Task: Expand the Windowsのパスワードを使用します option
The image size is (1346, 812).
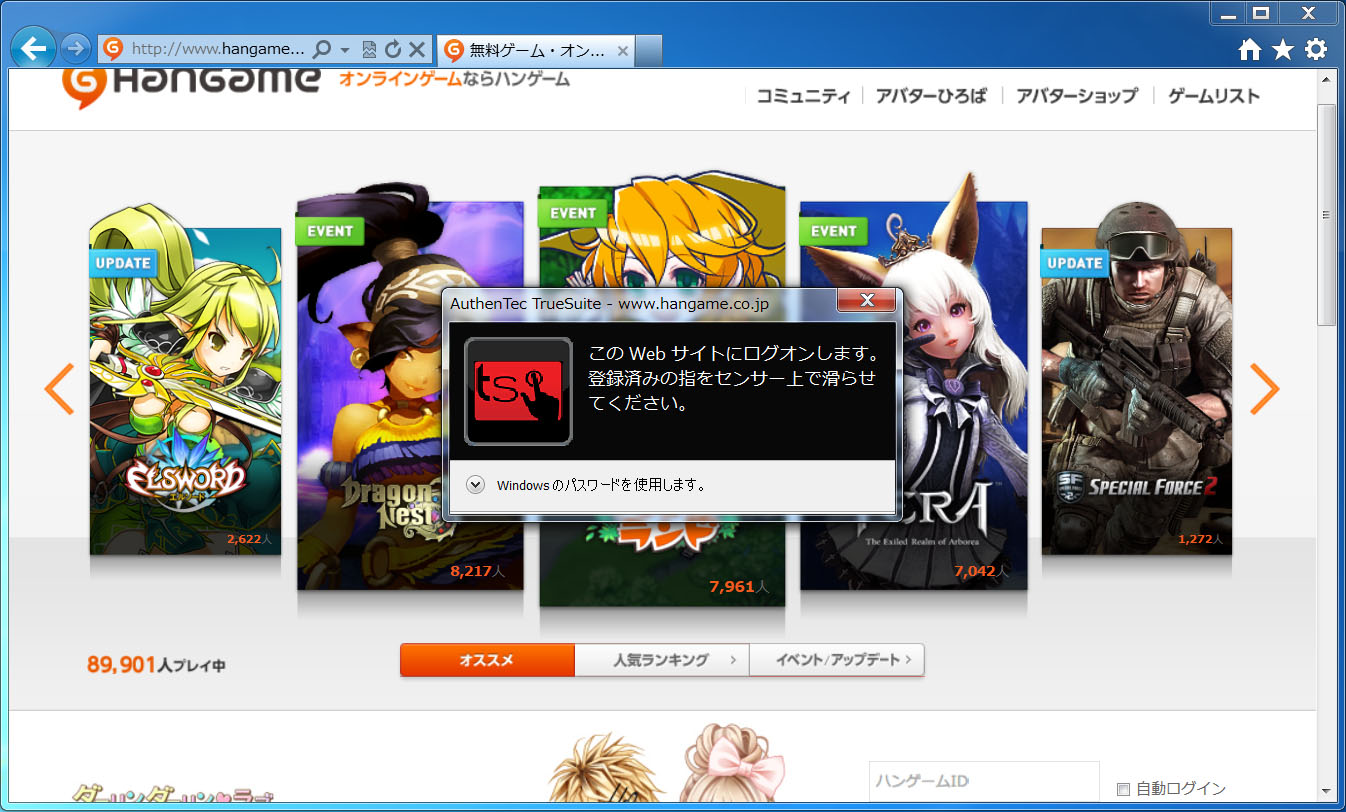Action: pos(476,485)
